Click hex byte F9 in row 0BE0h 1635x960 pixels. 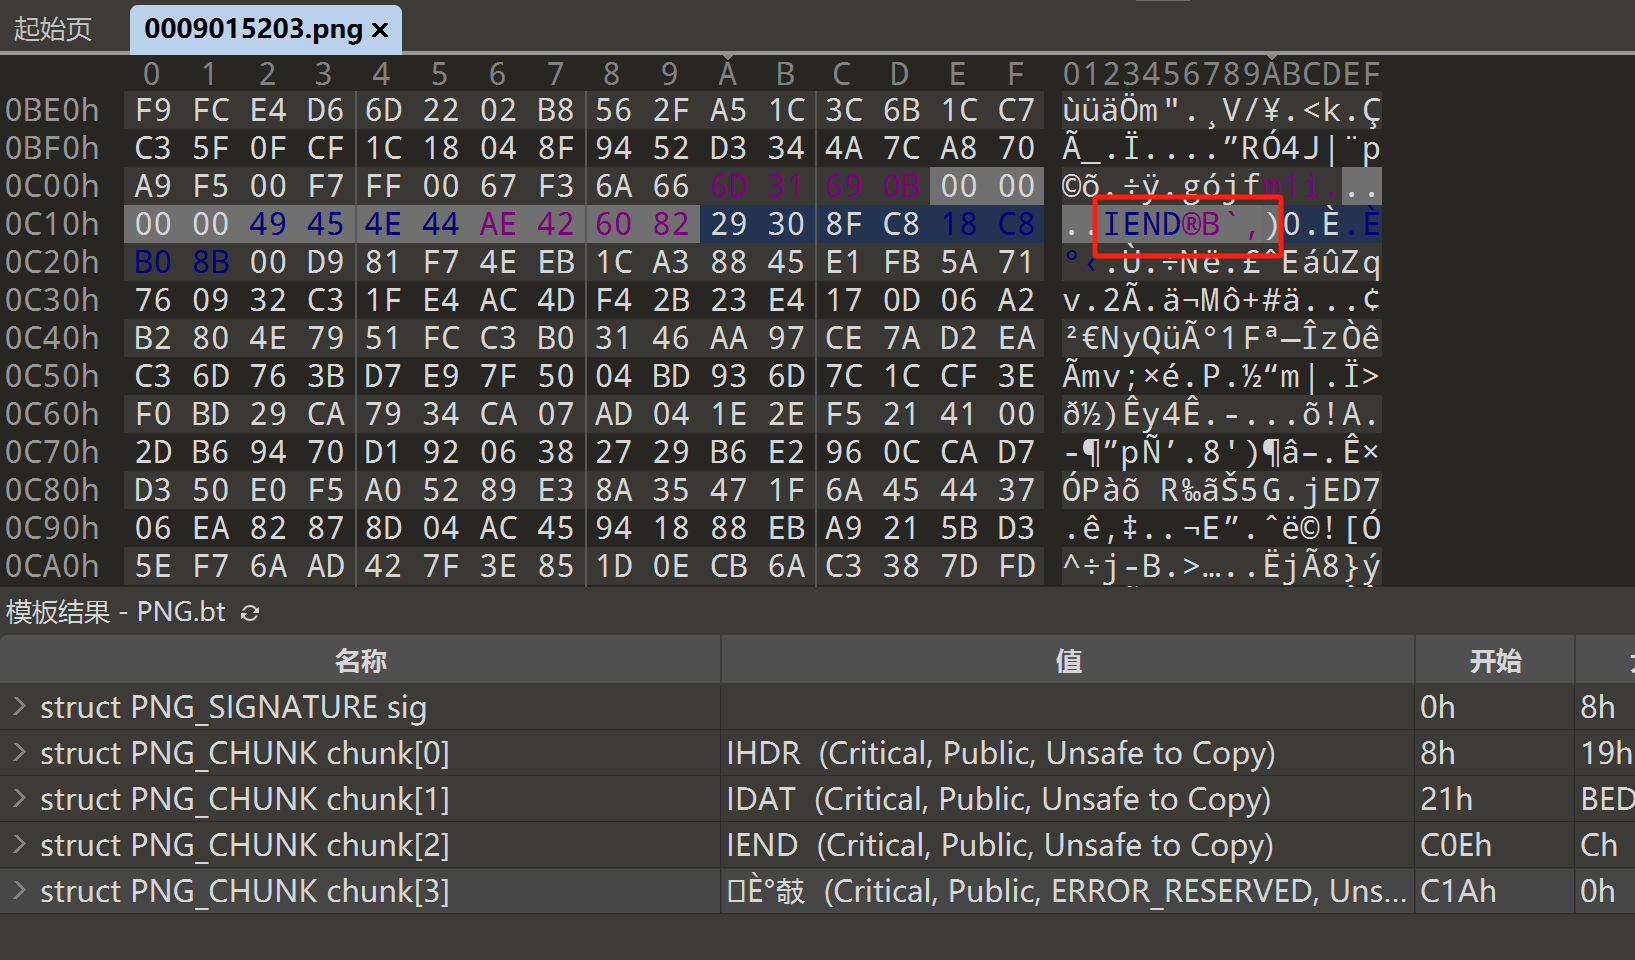[152, 110]
